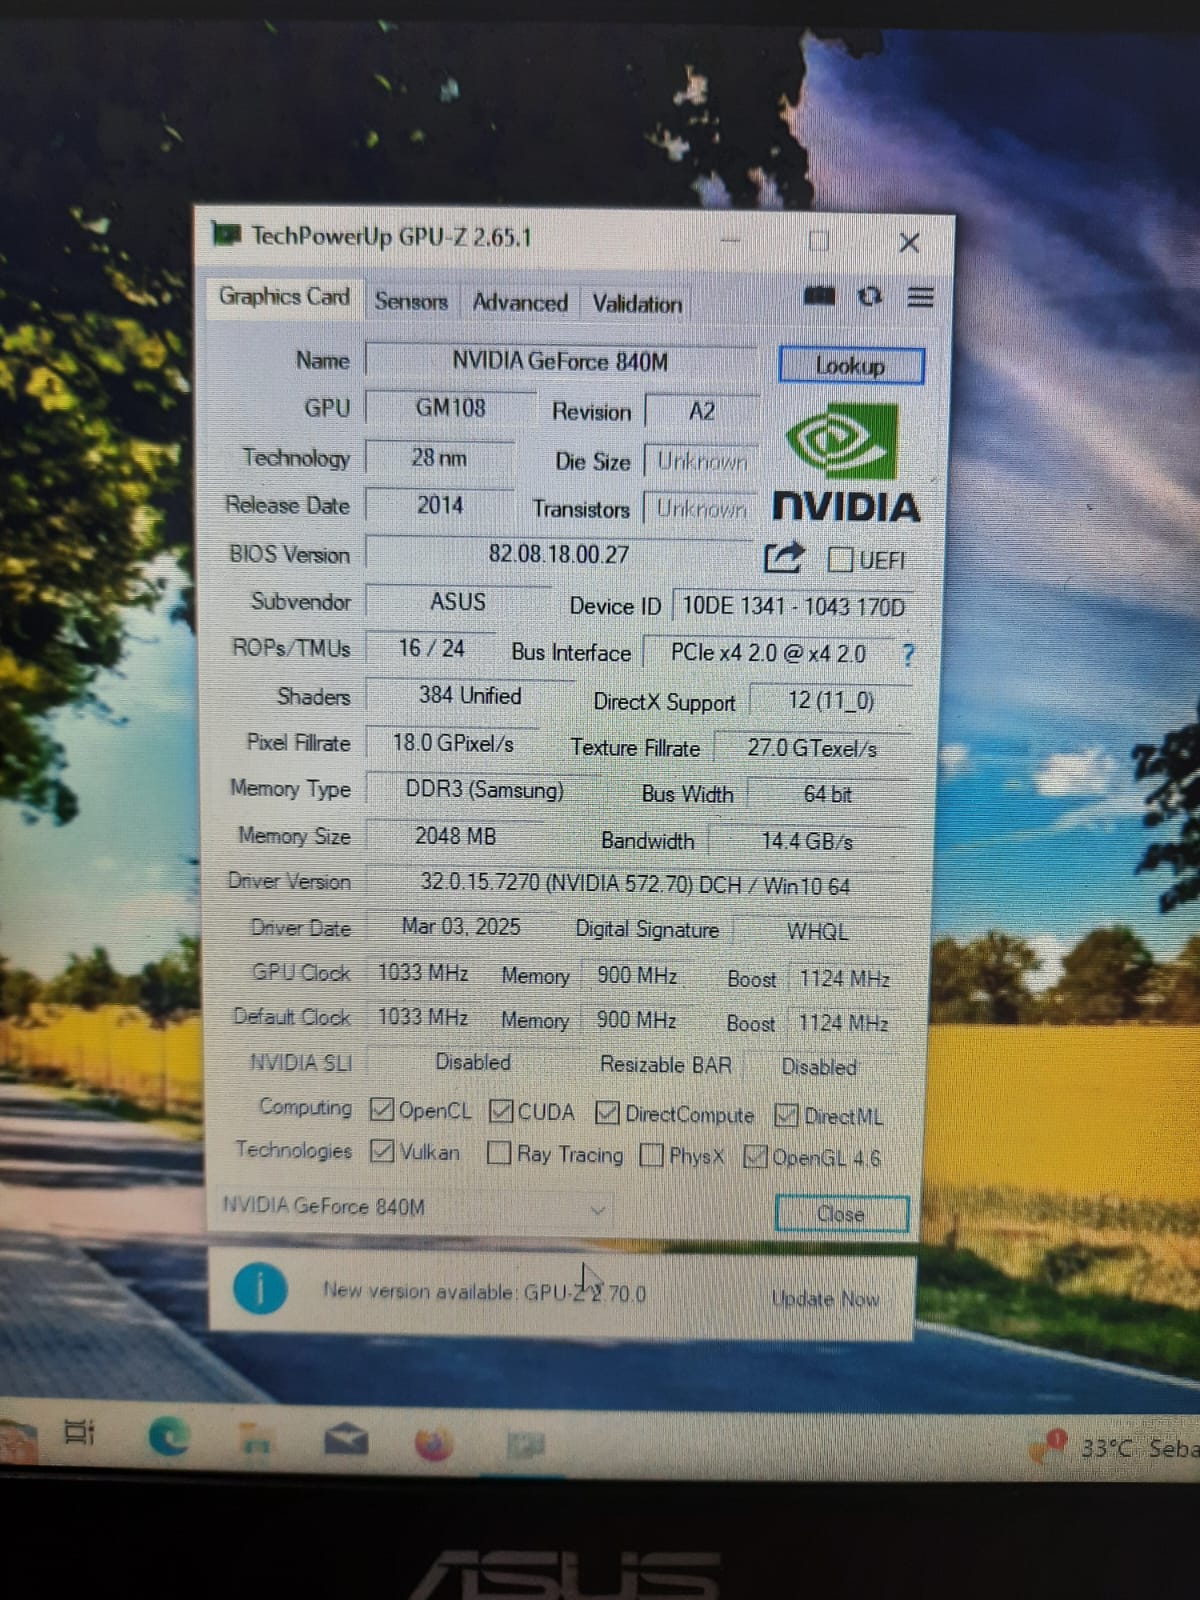Open Task View on the taskbar

[79, 1432]
